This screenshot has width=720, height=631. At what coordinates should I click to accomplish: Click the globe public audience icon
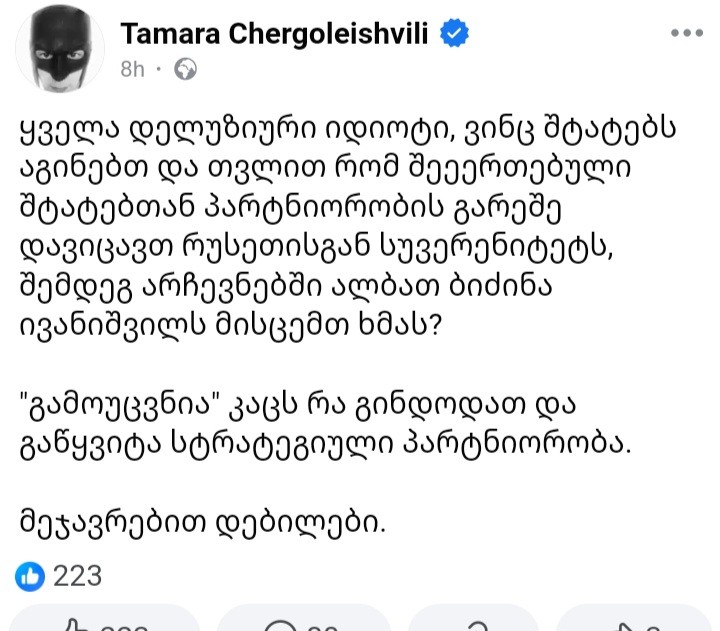[186, 69]
